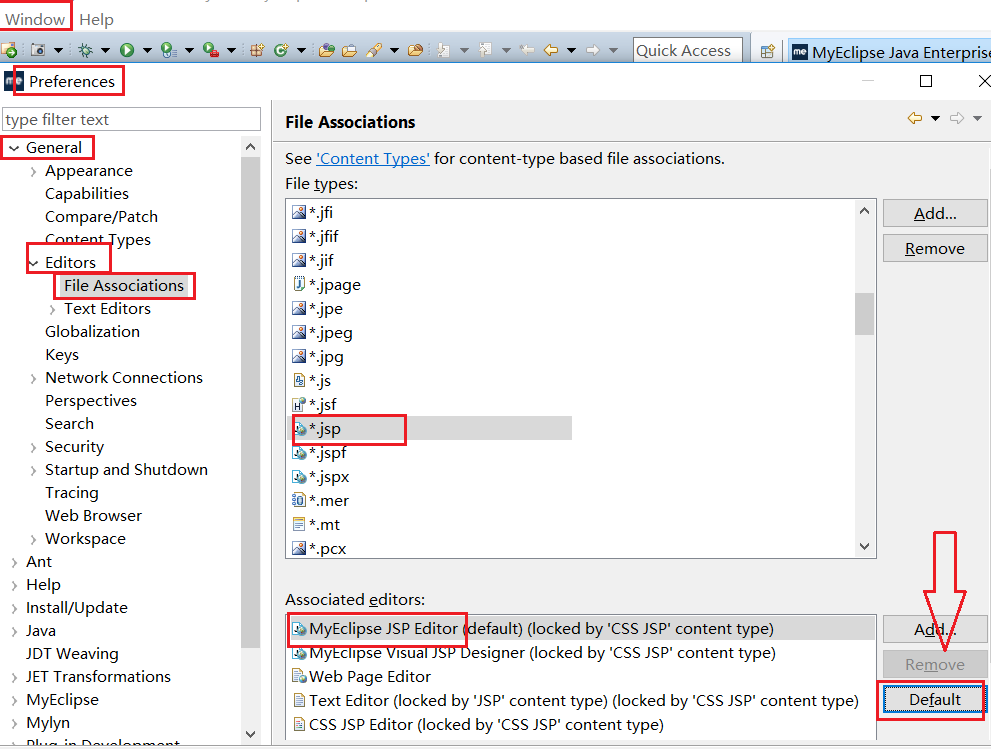Click the New Java Package toolbar icon
991x749 pixels.
[257, 50]
